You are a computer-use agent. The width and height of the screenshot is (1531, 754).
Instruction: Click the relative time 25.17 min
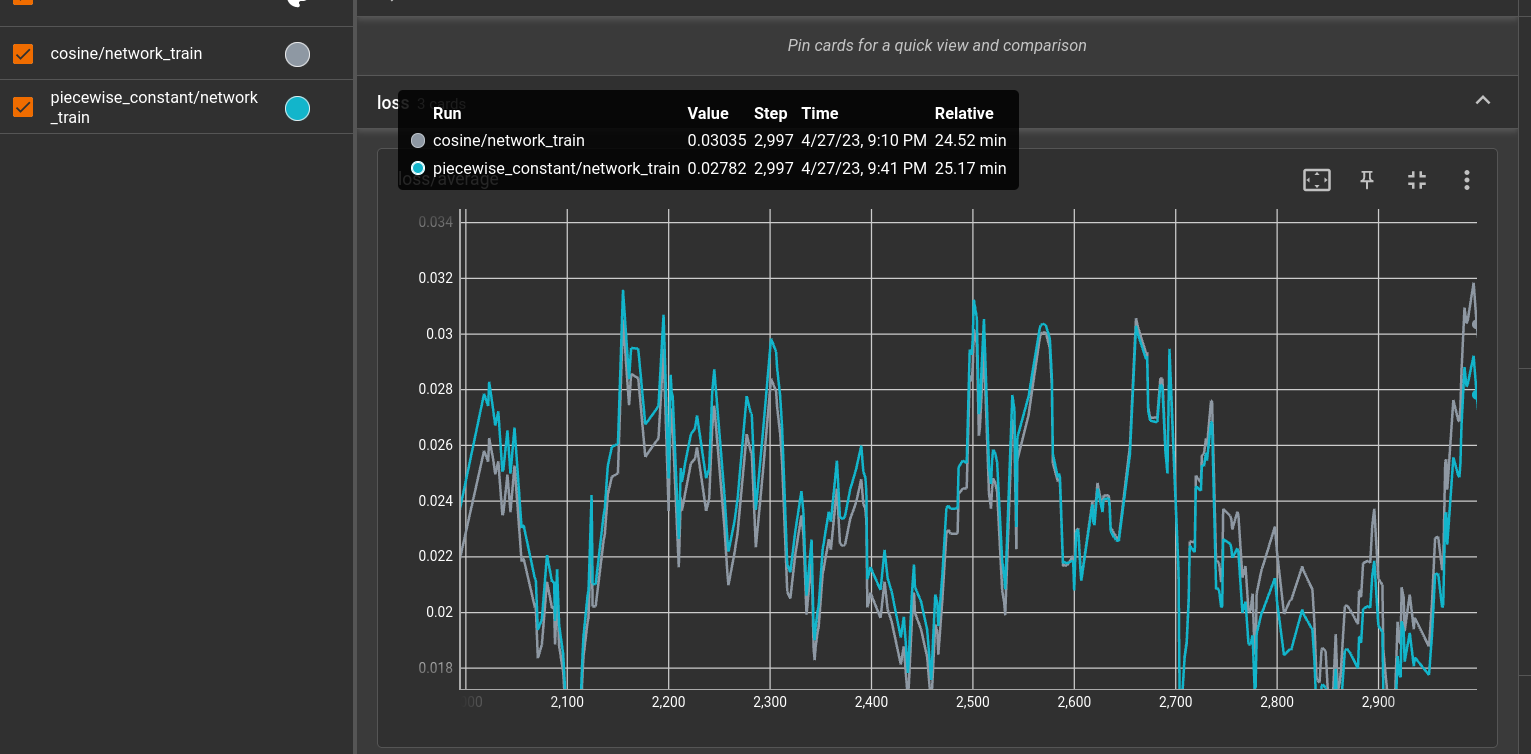click(x=970, y=168)
